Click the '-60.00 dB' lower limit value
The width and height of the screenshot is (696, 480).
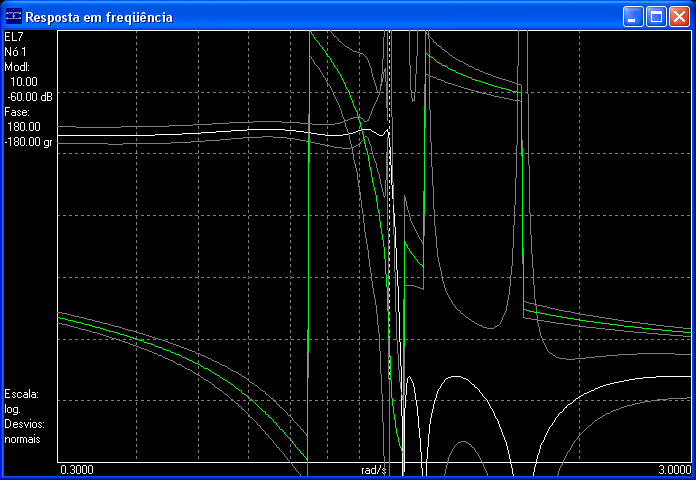(30, 97)
